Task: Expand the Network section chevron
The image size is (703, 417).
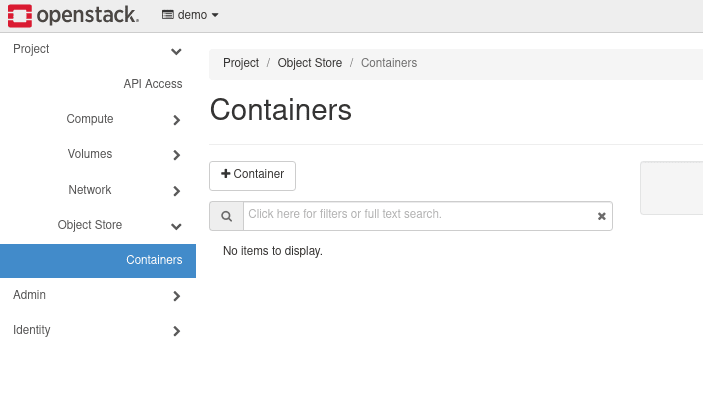Action: (x=176, y=190)
